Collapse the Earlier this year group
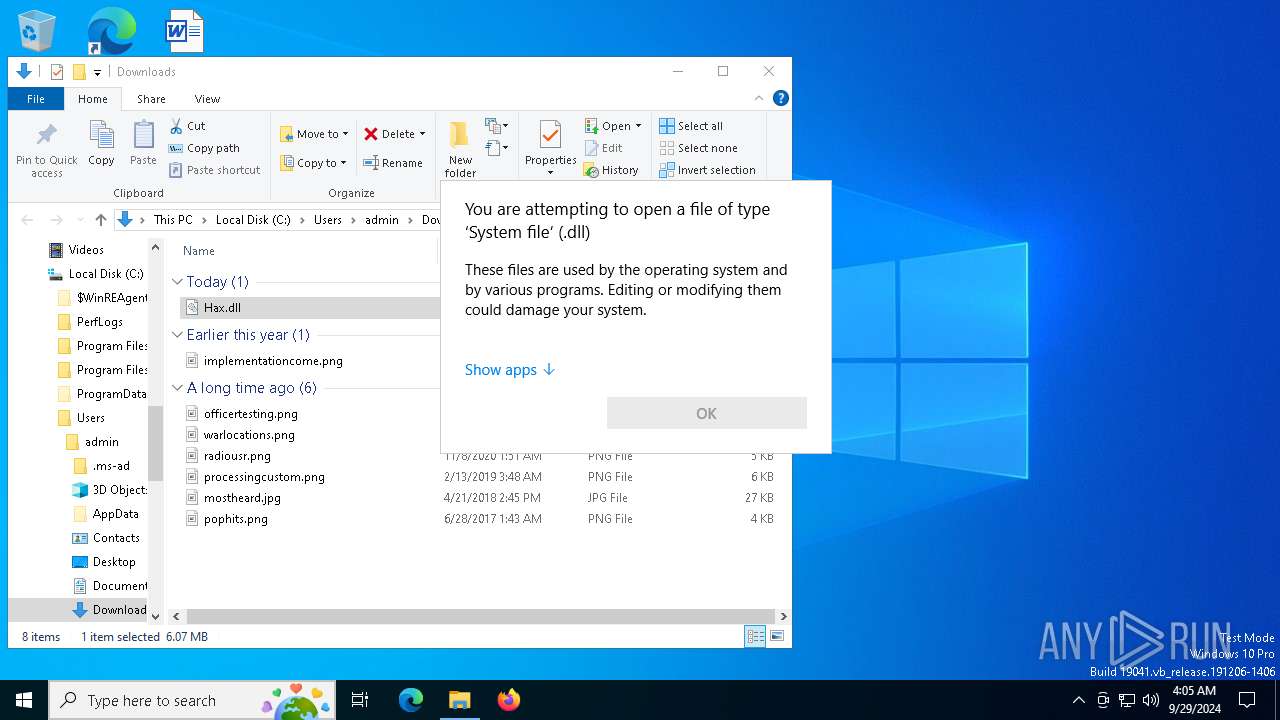This screenshot has height=720, width=1280. point(177,335)
